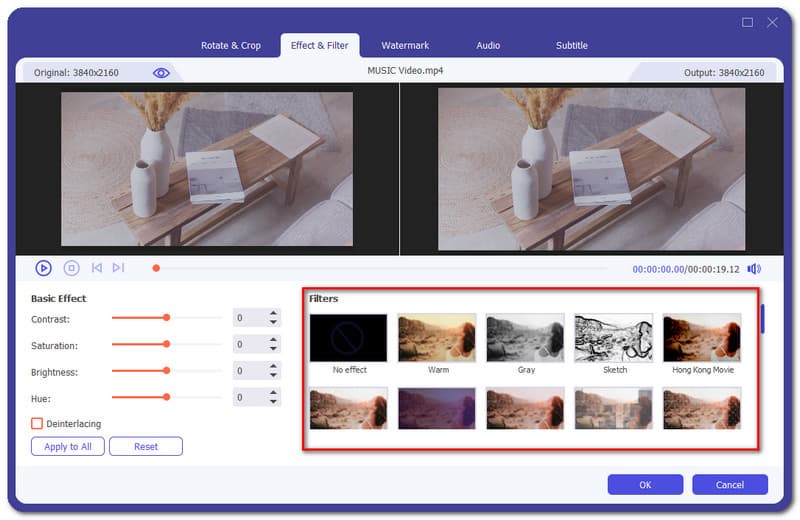Play the video preview
This screenshot has width=800, height=520.
(43, 268)
